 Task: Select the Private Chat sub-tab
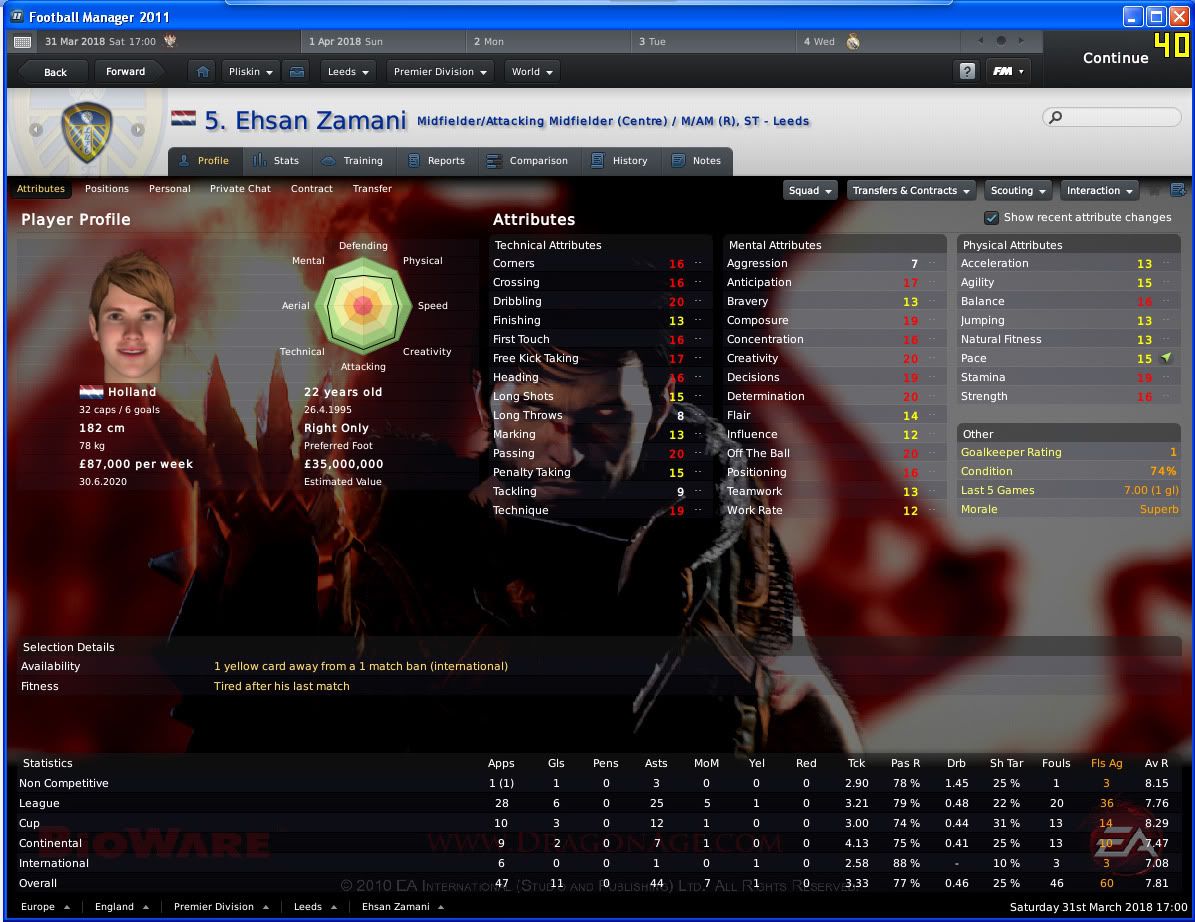[240, 189]
